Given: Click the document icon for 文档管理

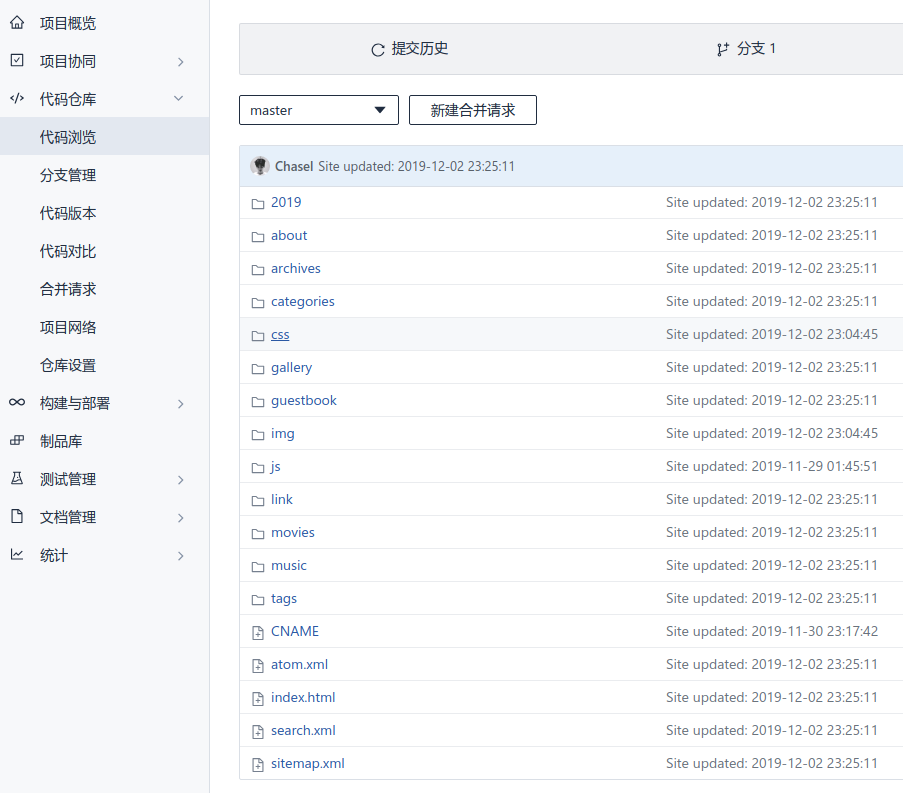Looking at the screenshot, I should 17,517.
